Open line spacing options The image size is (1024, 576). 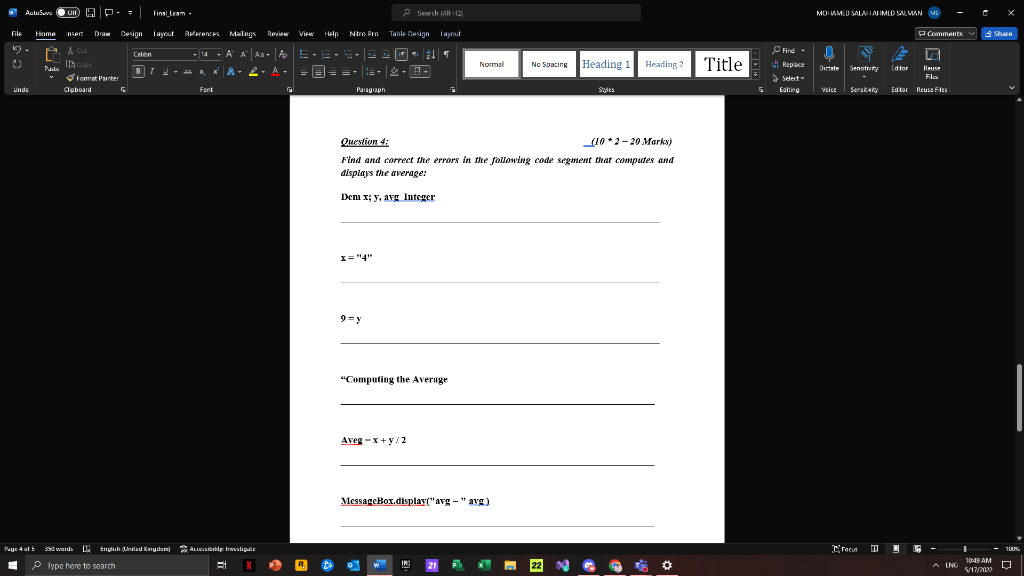click(x=373, y=72)
